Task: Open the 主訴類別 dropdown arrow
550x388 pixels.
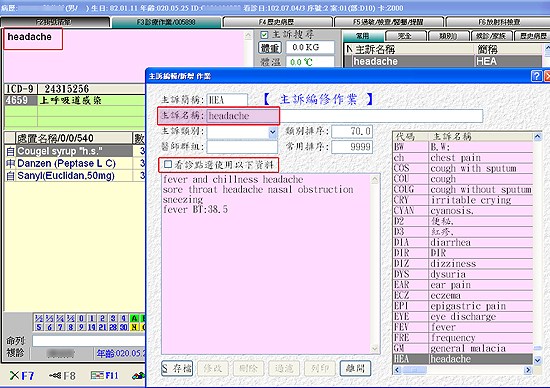Action: click(273, 133)
